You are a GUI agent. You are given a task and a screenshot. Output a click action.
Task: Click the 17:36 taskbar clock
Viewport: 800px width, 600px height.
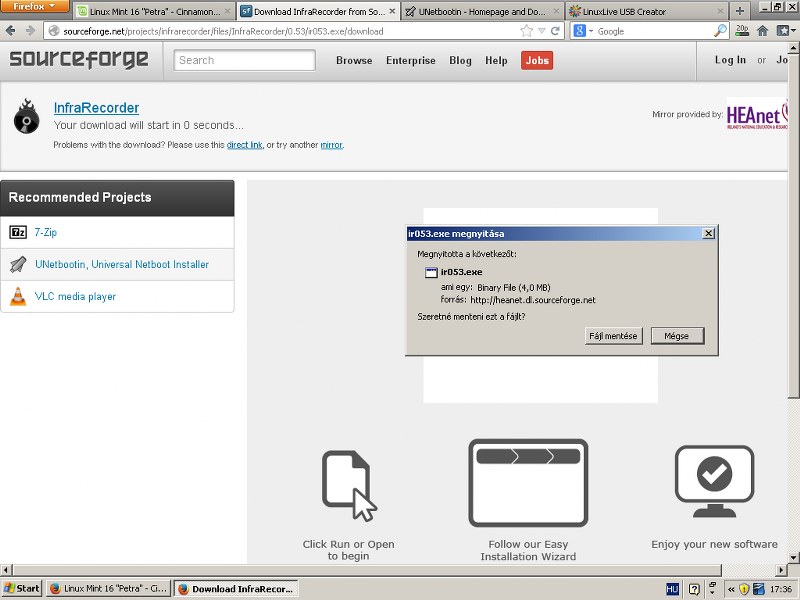(781, 589)
